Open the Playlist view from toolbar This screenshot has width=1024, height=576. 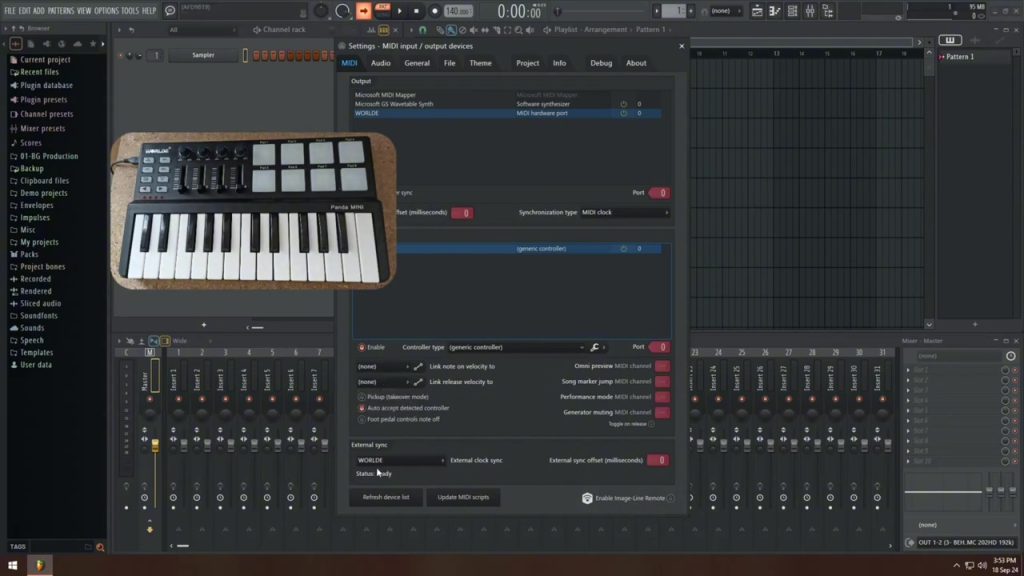[x=757, y=11]
